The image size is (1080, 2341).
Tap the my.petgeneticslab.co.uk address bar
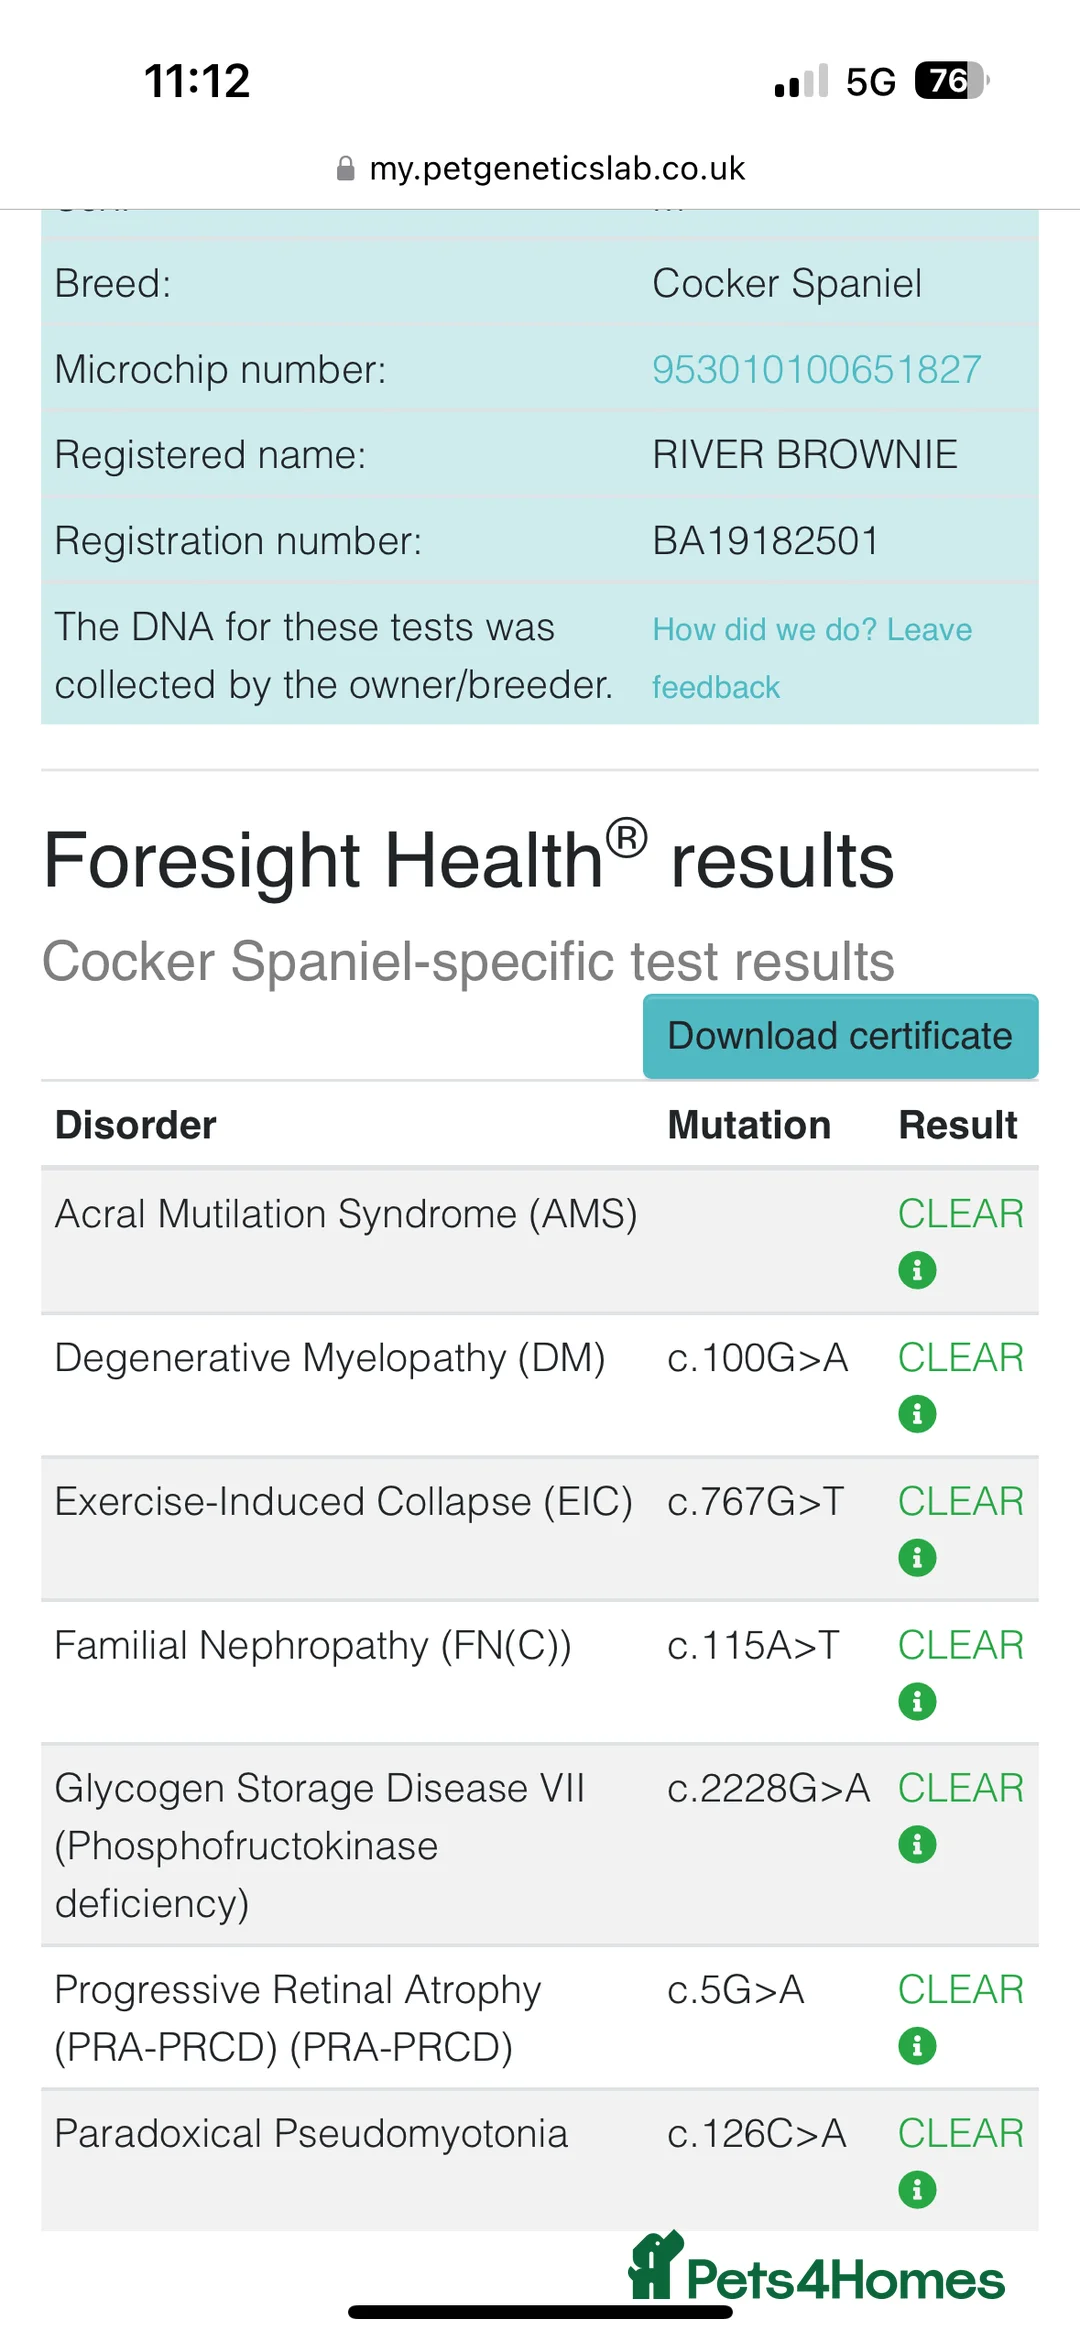pos(556,168)
